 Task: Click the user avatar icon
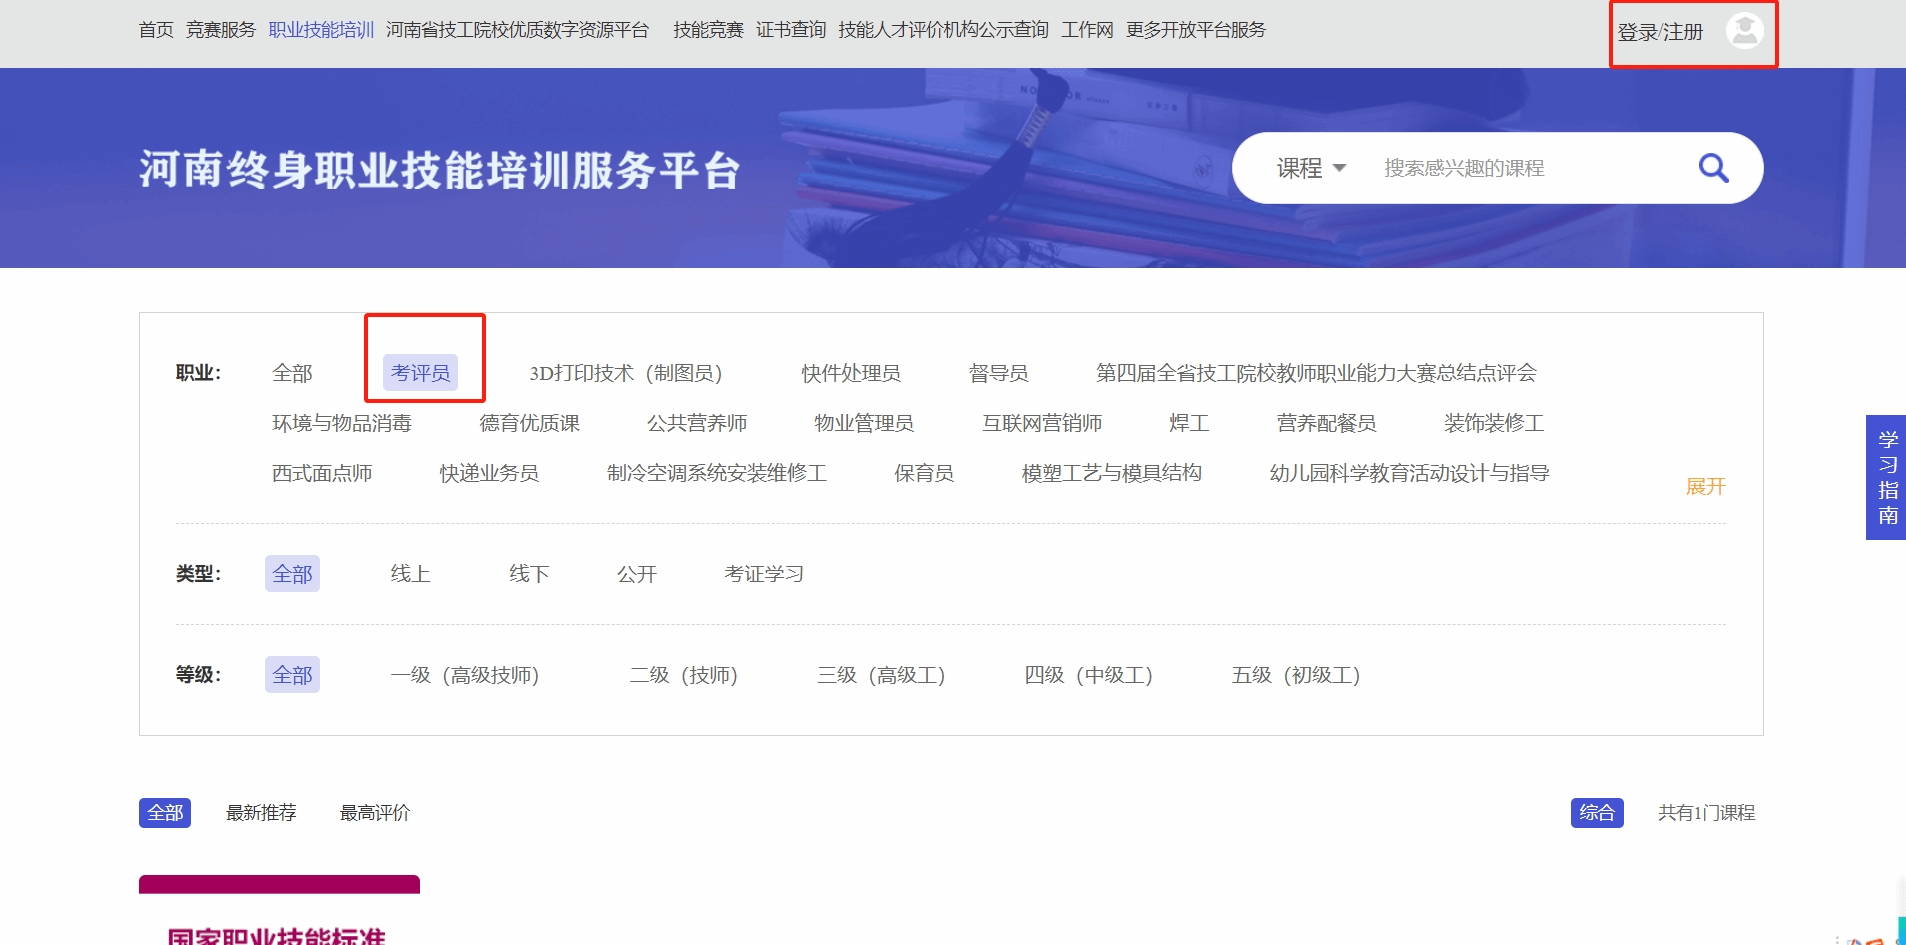tap(1744, 31)
